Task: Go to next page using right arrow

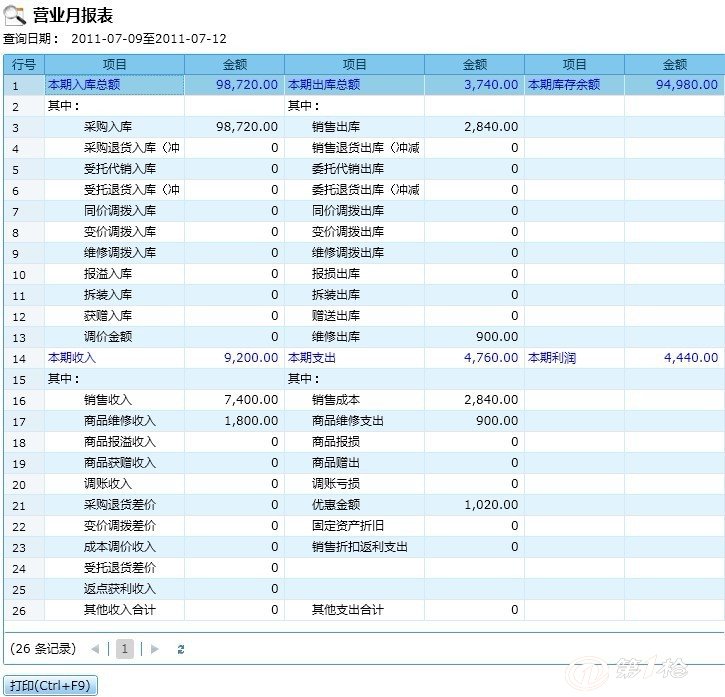Action: tap(154, 649)
